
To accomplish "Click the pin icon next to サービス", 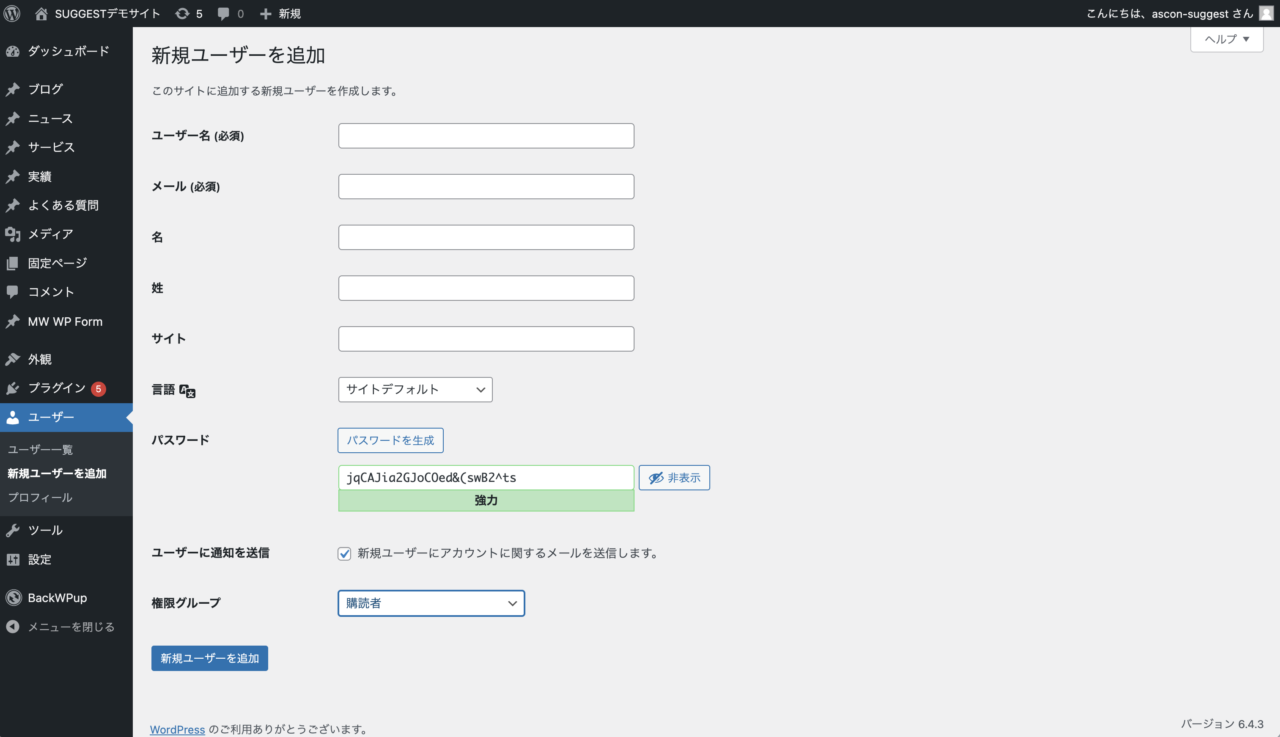I will 13,147.
